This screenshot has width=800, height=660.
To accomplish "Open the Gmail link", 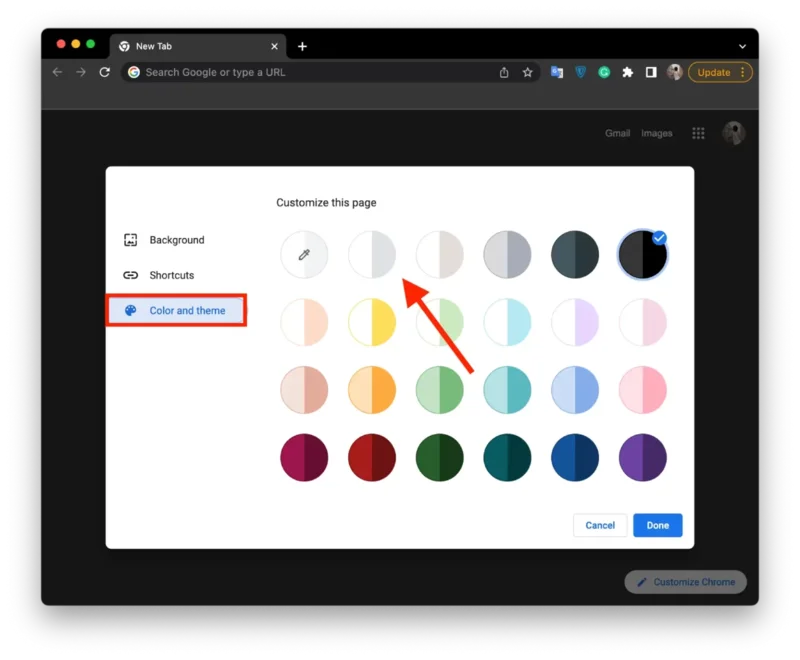I will pyautogui.click(x=617, y=133).
